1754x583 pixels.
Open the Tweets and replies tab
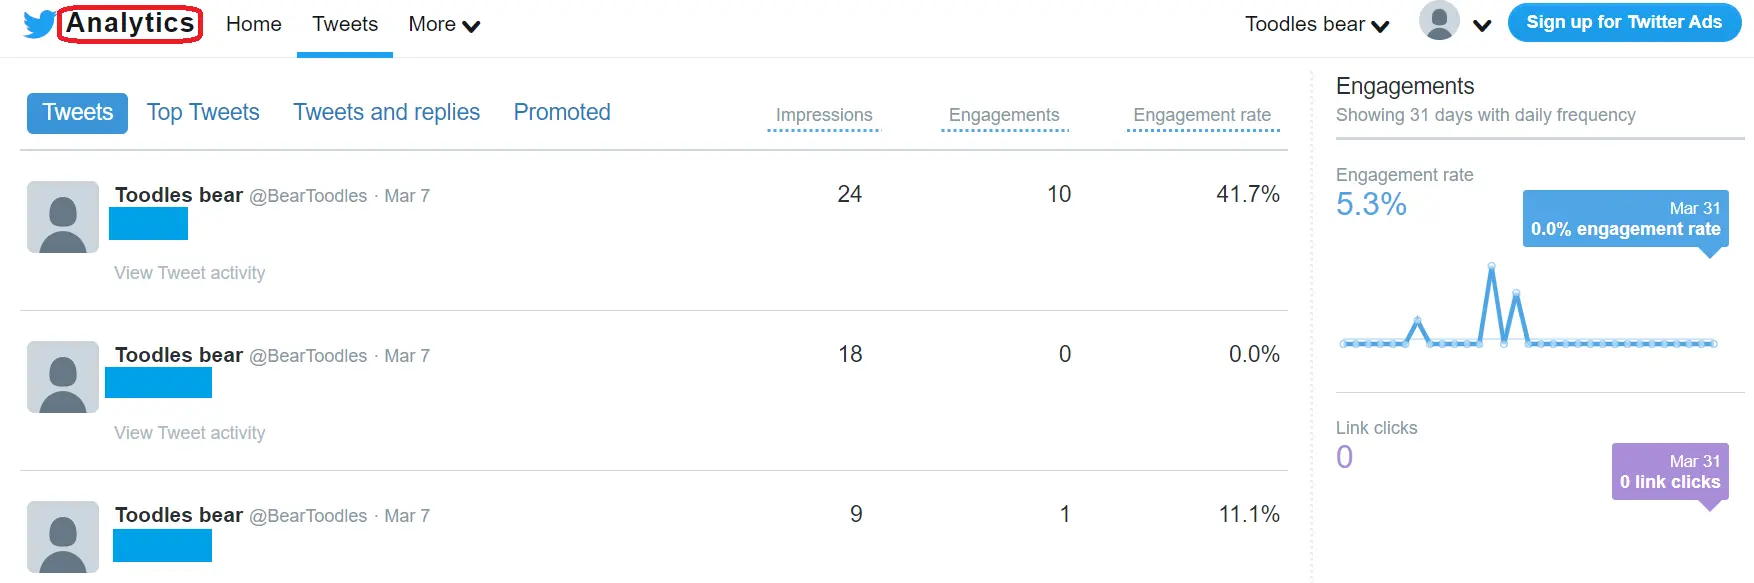click(386, 113)
